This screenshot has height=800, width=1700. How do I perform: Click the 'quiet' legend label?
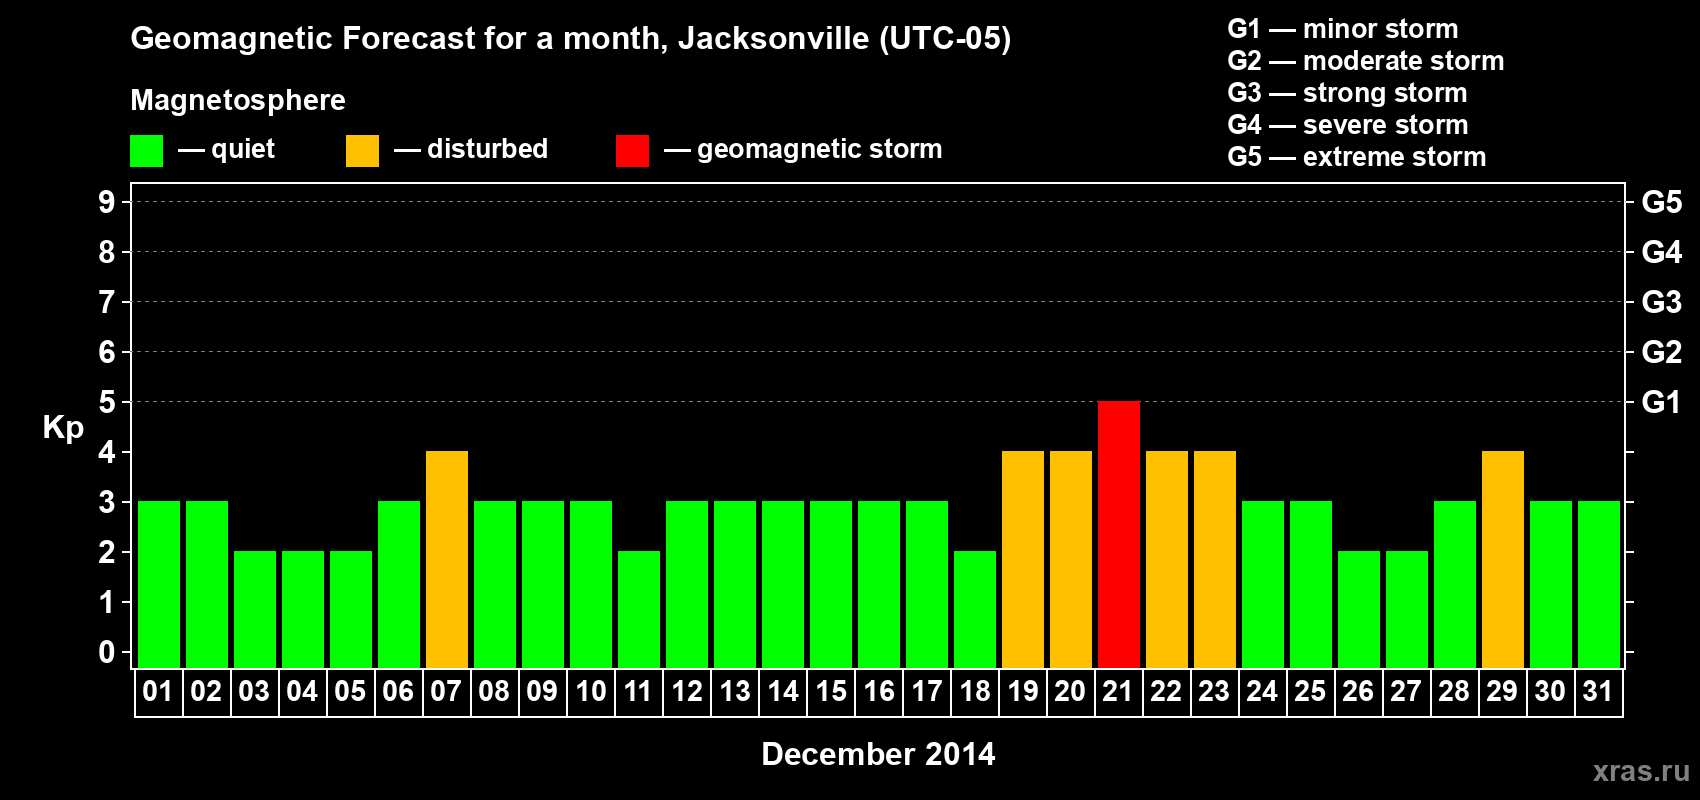pyautogui.click(x=243, y=149)
